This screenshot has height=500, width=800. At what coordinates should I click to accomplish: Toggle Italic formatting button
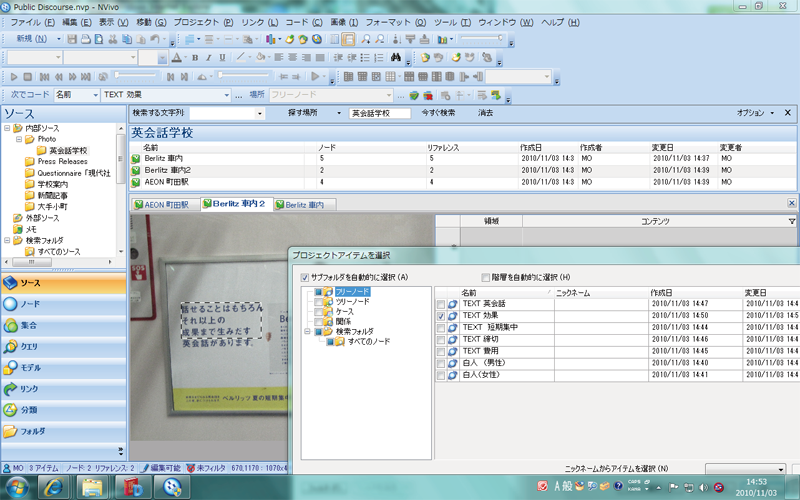coord(208,58)
